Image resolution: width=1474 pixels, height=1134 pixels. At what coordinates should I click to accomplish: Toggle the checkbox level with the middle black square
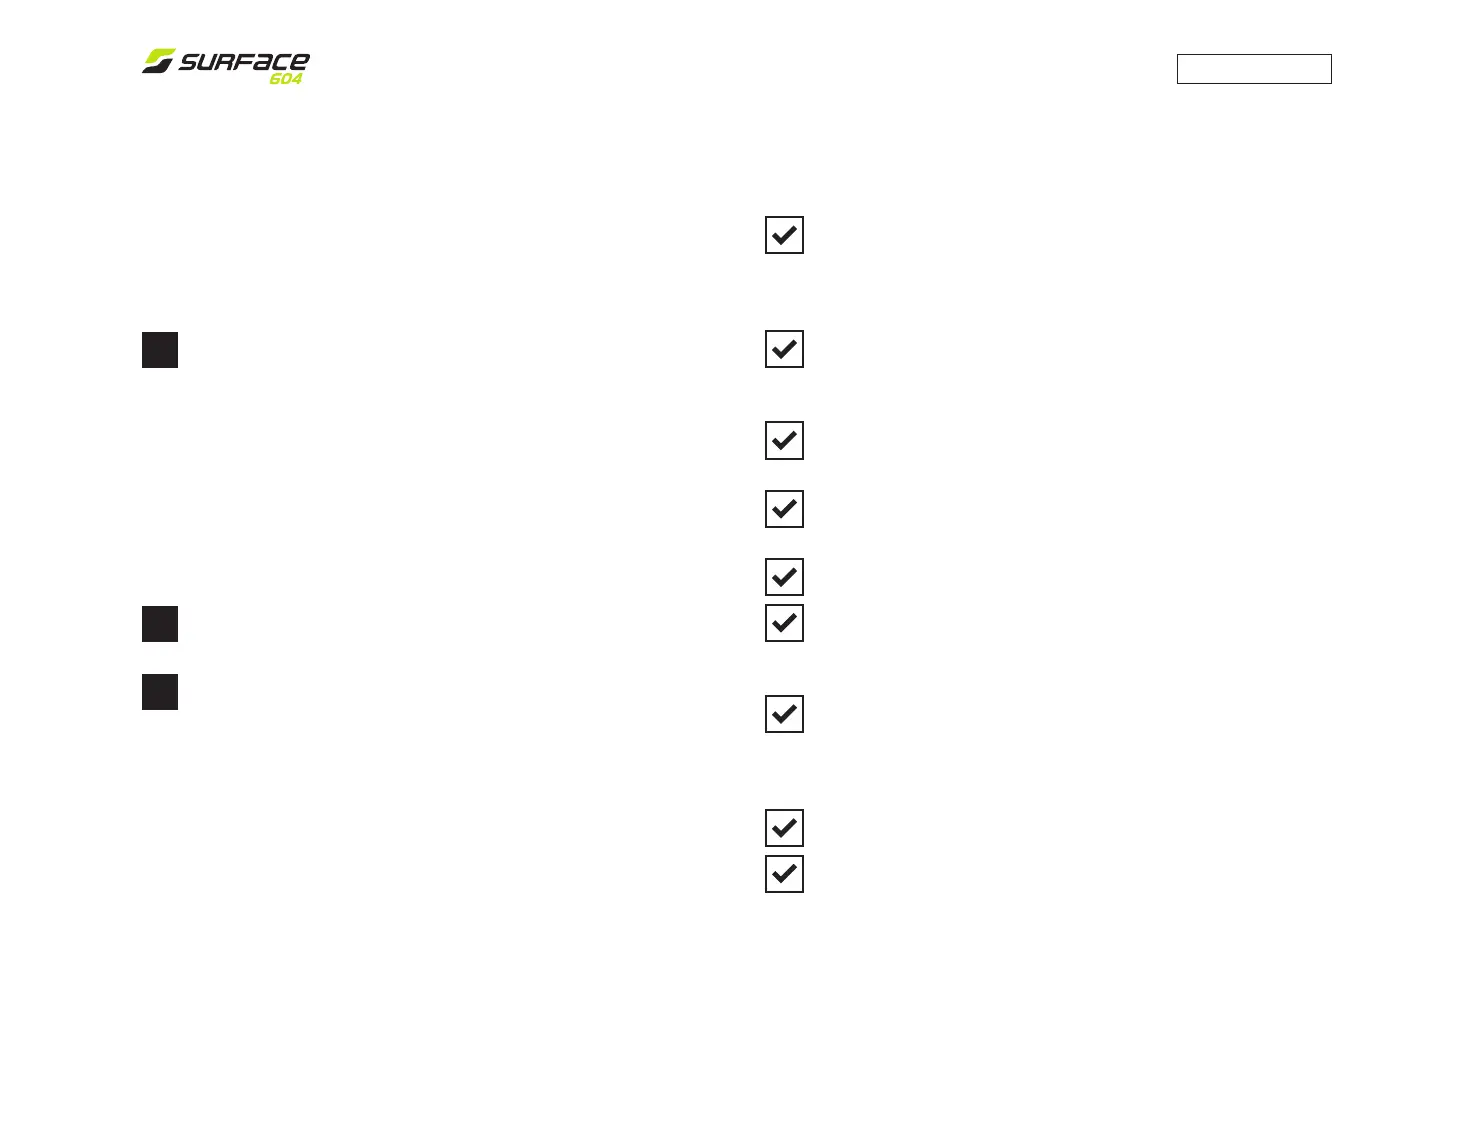(784, 623)
